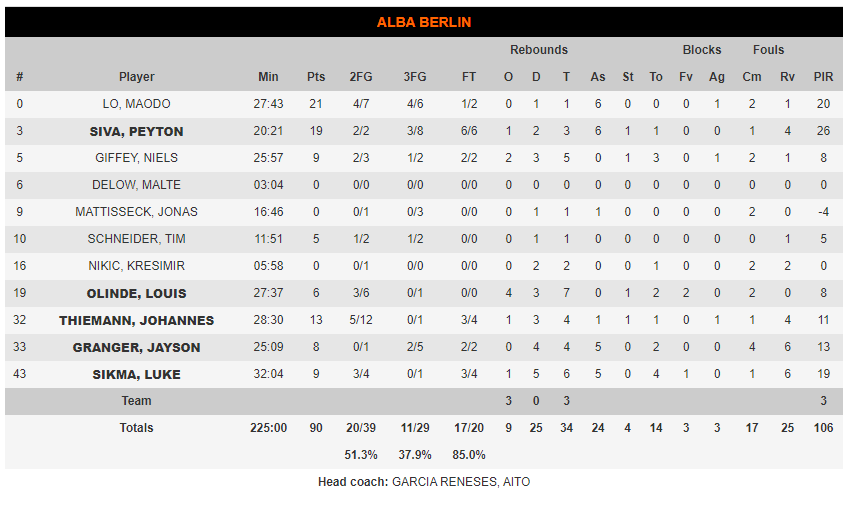
Task: Open the SIVA, PEYTON player link
Action: click(136, 131)
